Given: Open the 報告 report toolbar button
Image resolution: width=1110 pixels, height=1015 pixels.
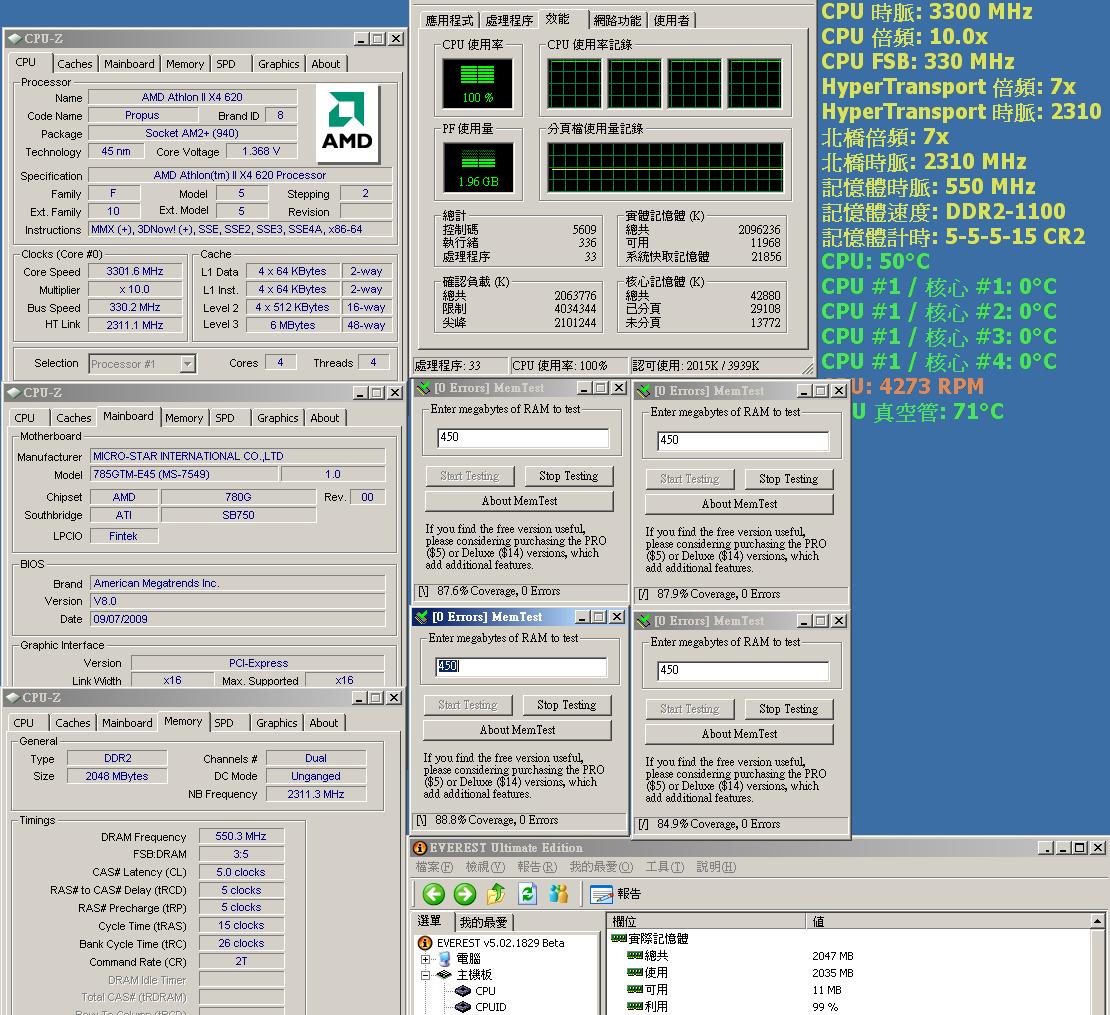Looking at the screenshot, I should (x=616, y=894).
